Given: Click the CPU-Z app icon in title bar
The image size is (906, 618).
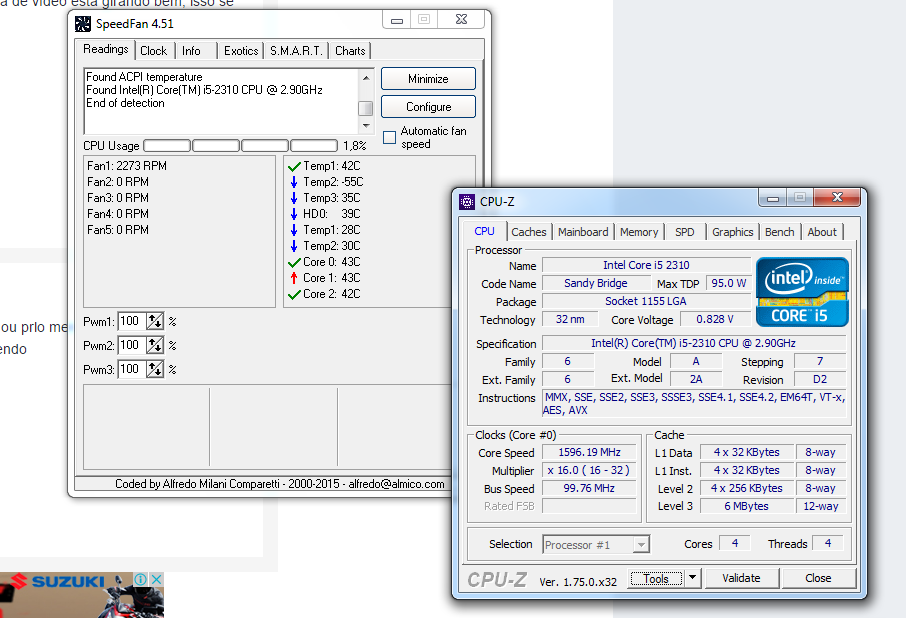Looking at the screenshot, I should (467, 202).
